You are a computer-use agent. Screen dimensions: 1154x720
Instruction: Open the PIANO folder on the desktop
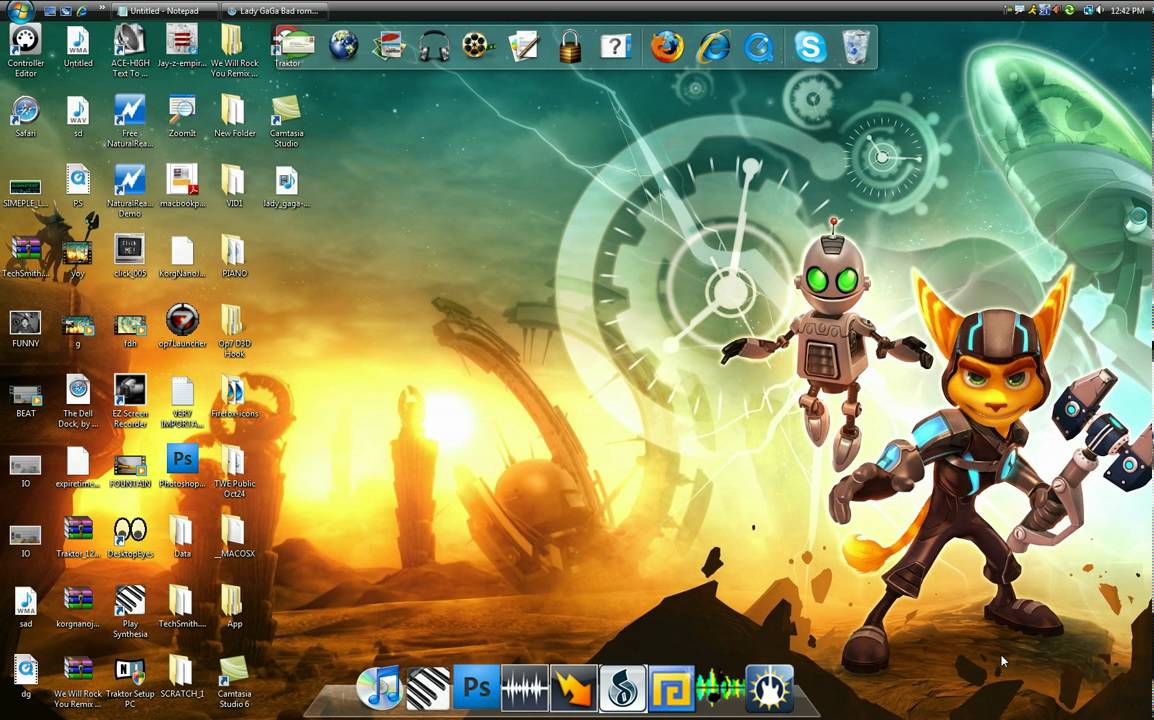point(234,256)
